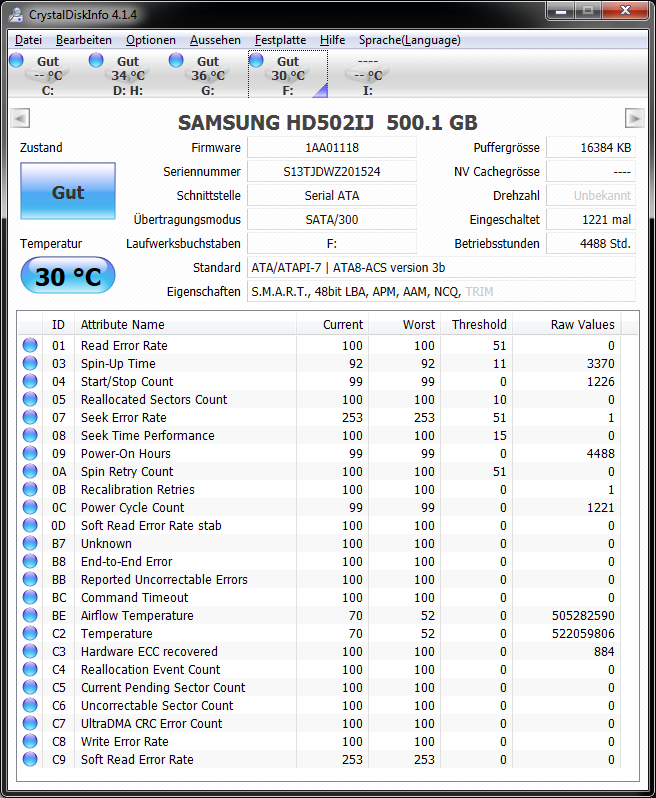Click the status orb for Start/Stop Count
The image size is (656, 798).
[30, 381]
